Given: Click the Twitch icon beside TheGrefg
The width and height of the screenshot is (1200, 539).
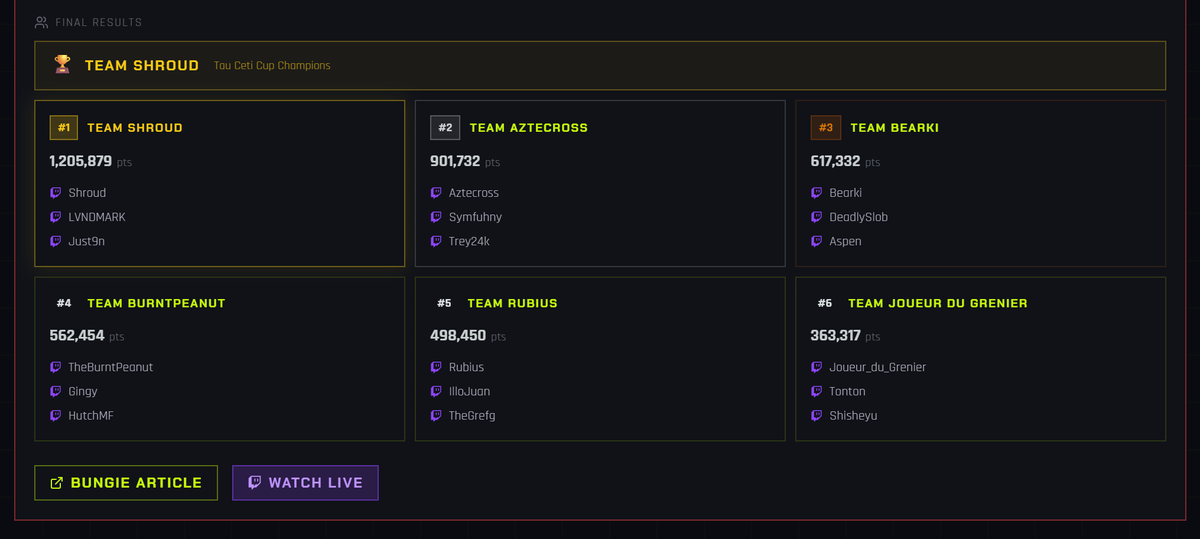Looking at the screenshot, I should click(x=436, y=415).
